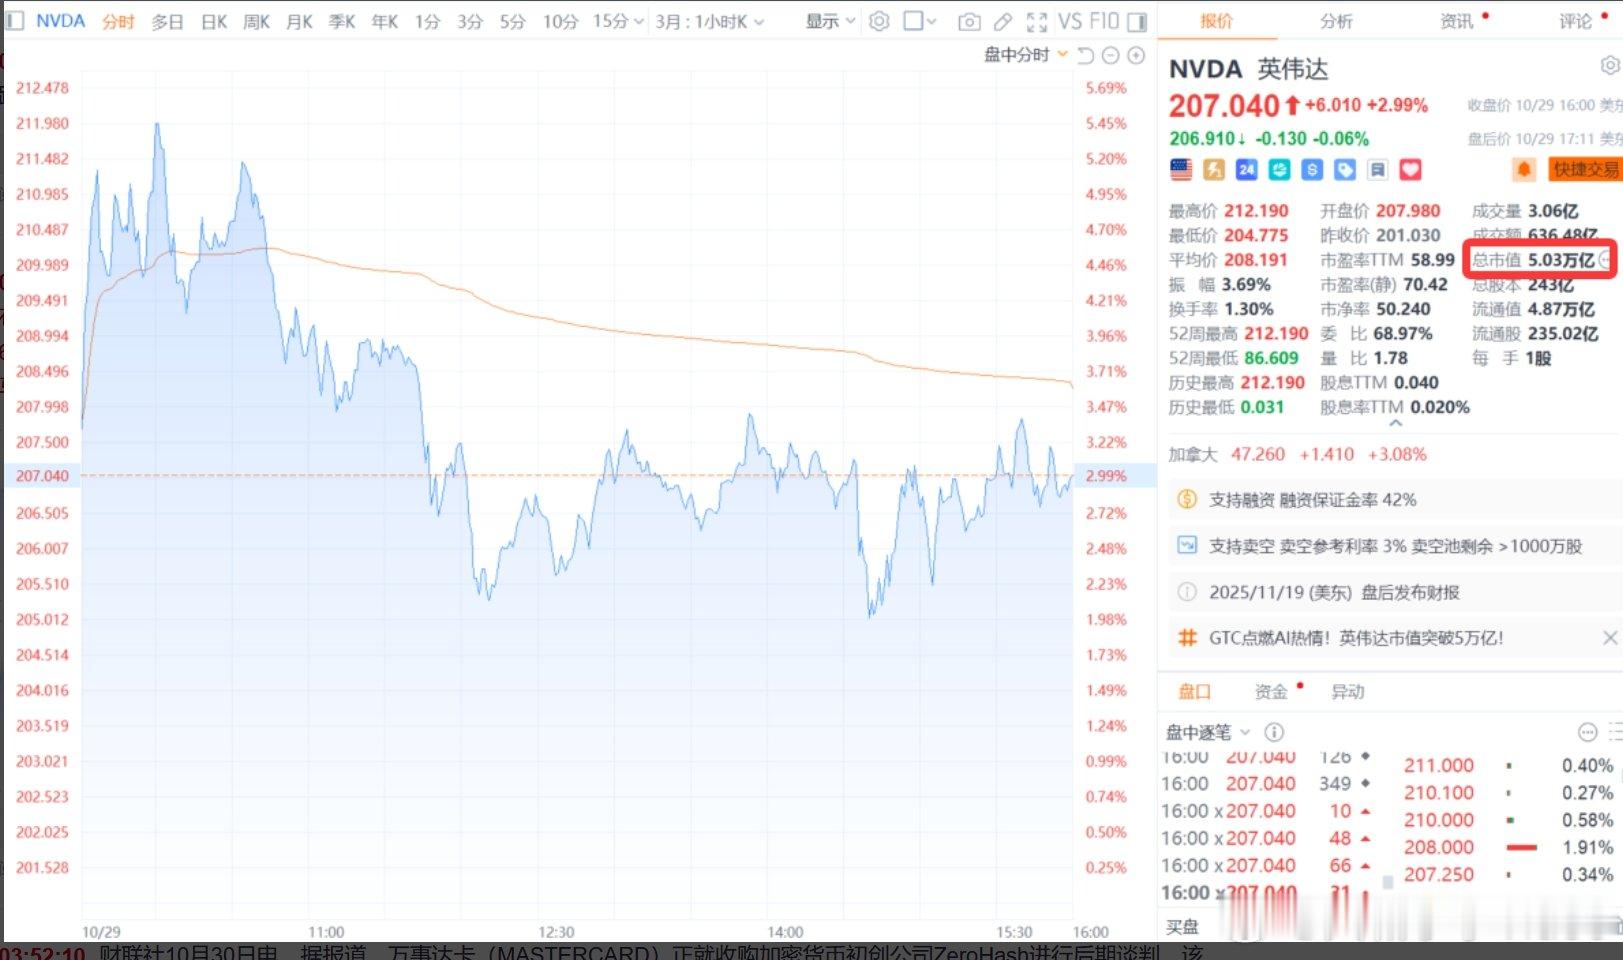
Task: Select the 3分 interval
Action: (x=470, y=21)
